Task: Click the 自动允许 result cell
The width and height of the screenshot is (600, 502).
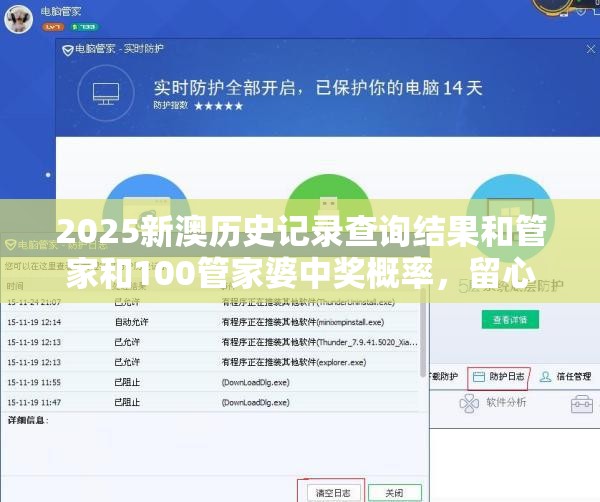Action: (131, 322)
